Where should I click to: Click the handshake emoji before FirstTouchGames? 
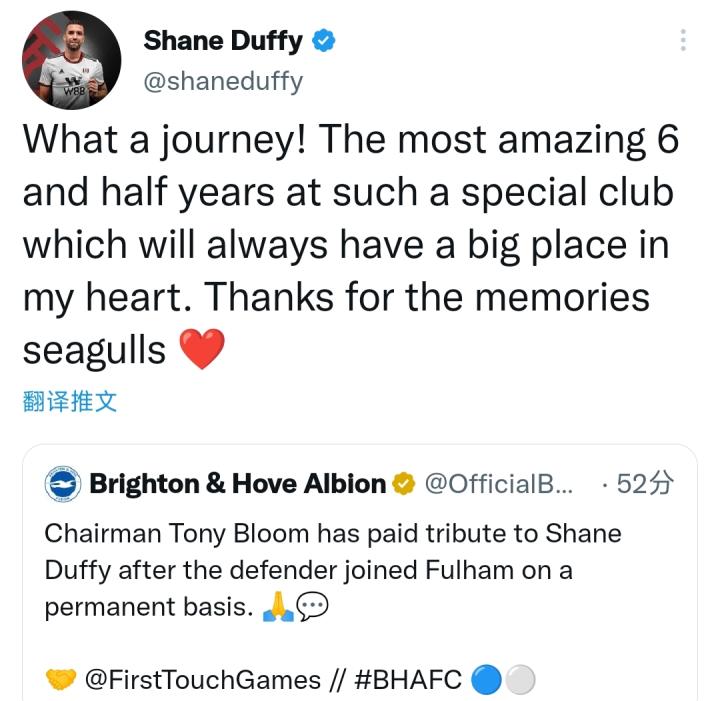[61, 680]
